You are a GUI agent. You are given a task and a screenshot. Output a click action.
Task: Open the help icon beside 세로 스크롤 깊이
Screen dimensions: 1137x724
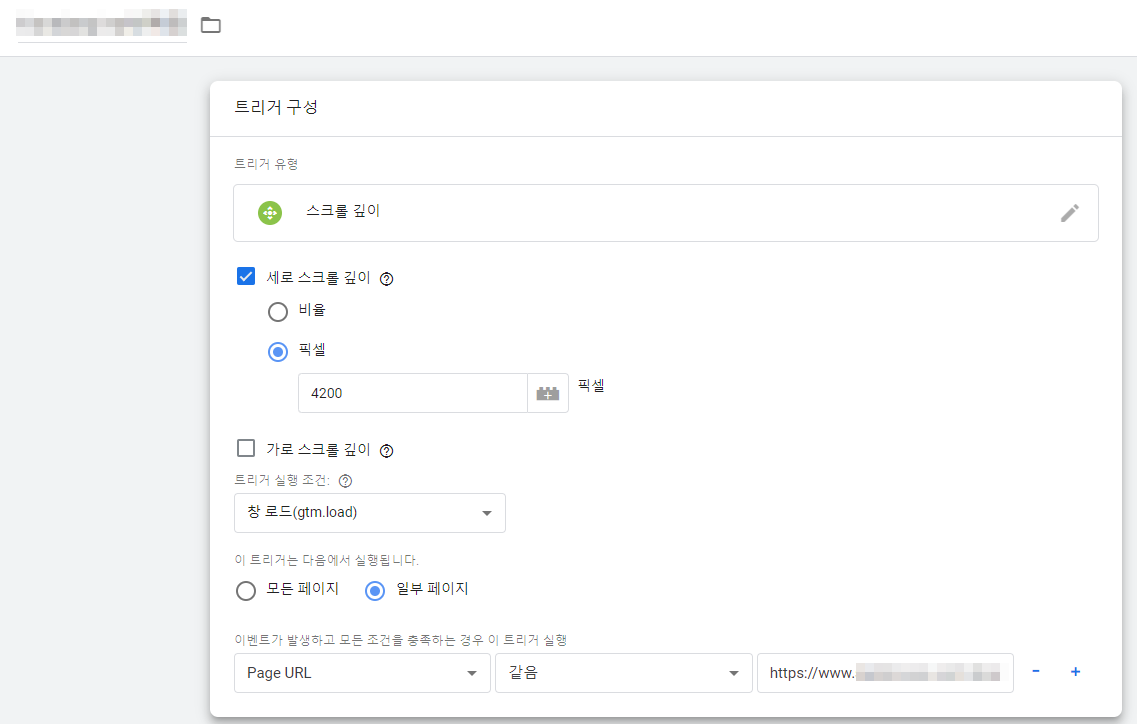coord(386,278)
